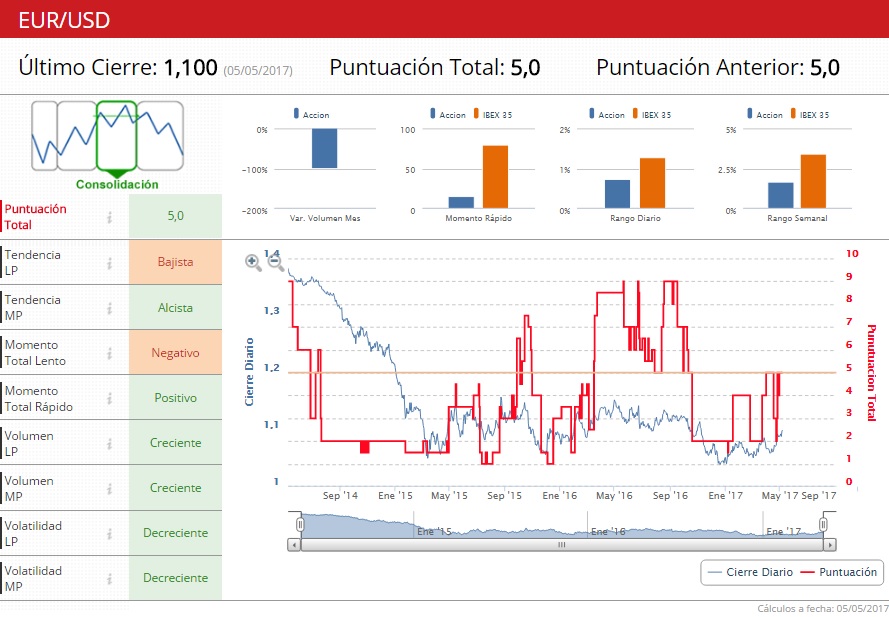Click the Creciente value for Volumen LP

[x=175, y=443]
